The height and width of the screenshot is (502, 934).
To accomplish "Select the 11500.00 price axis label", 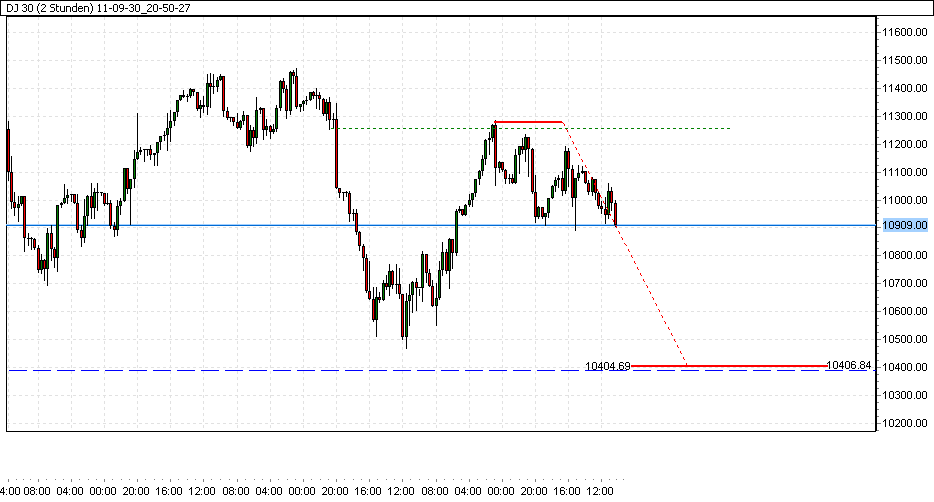I will [x=905, y=60].
